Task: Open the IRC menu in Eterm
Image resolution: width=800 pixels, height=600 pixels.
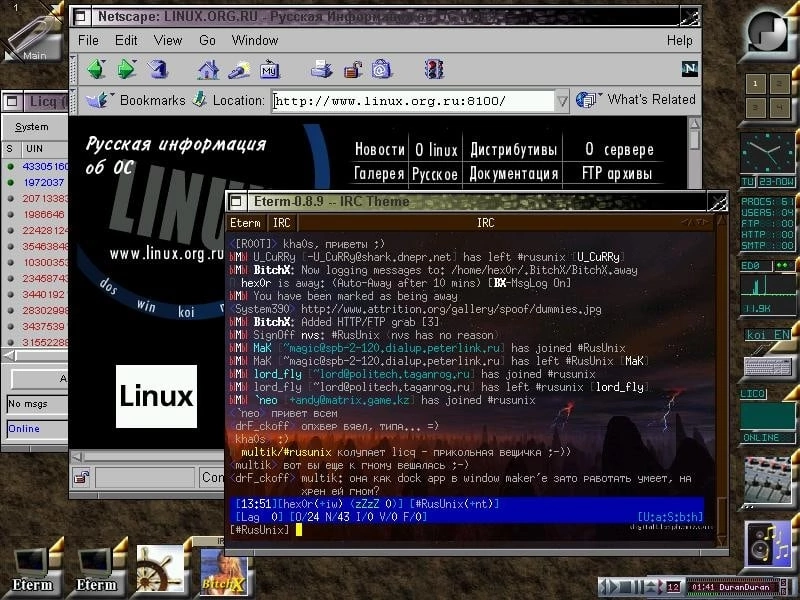Action: [282, 223]
